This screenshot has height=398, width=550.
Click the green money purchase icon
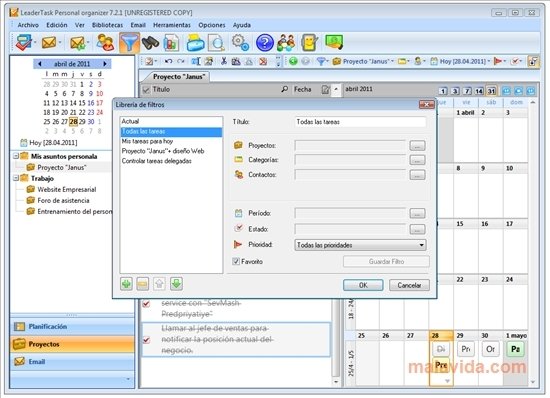334,42
